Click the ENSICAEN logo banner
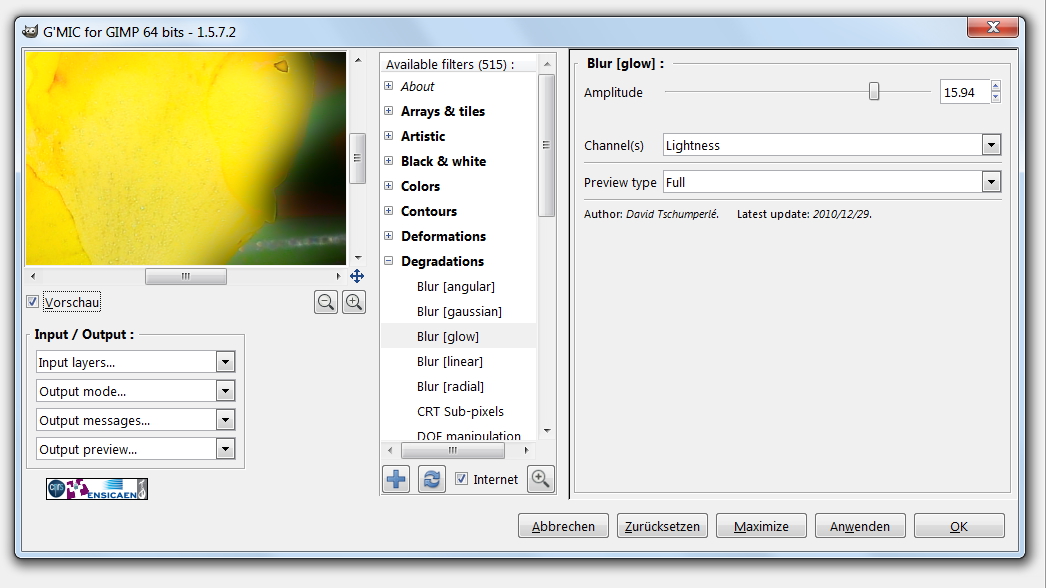The image size is (1046, 588). coord(97,489)
